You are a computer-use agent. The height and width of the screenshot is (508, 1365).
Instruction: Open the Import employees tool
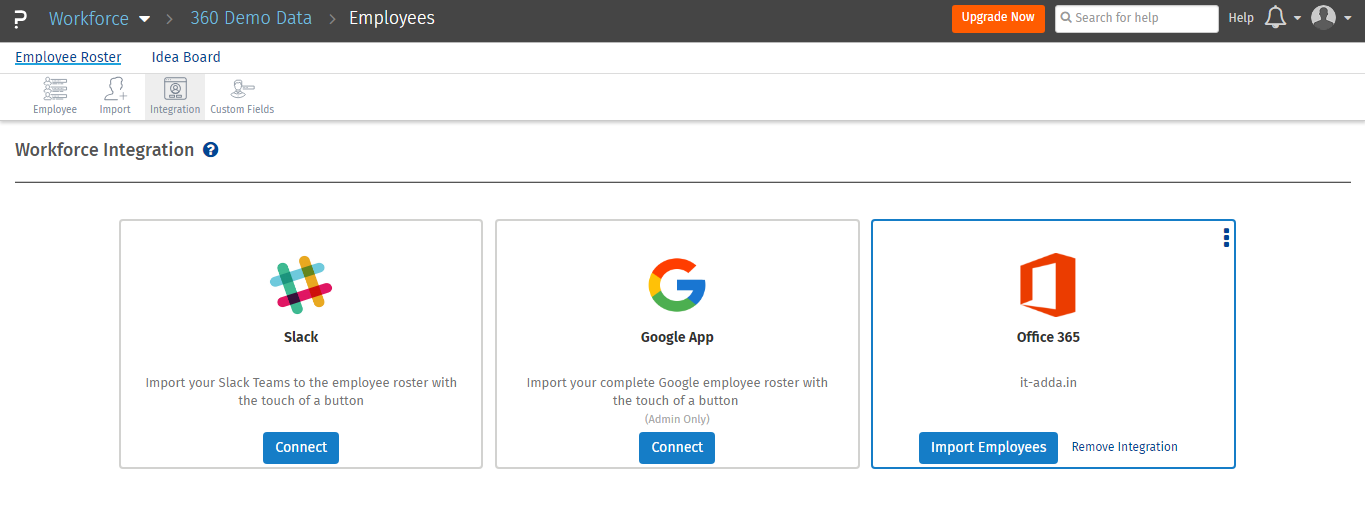[x=115, y=96]
